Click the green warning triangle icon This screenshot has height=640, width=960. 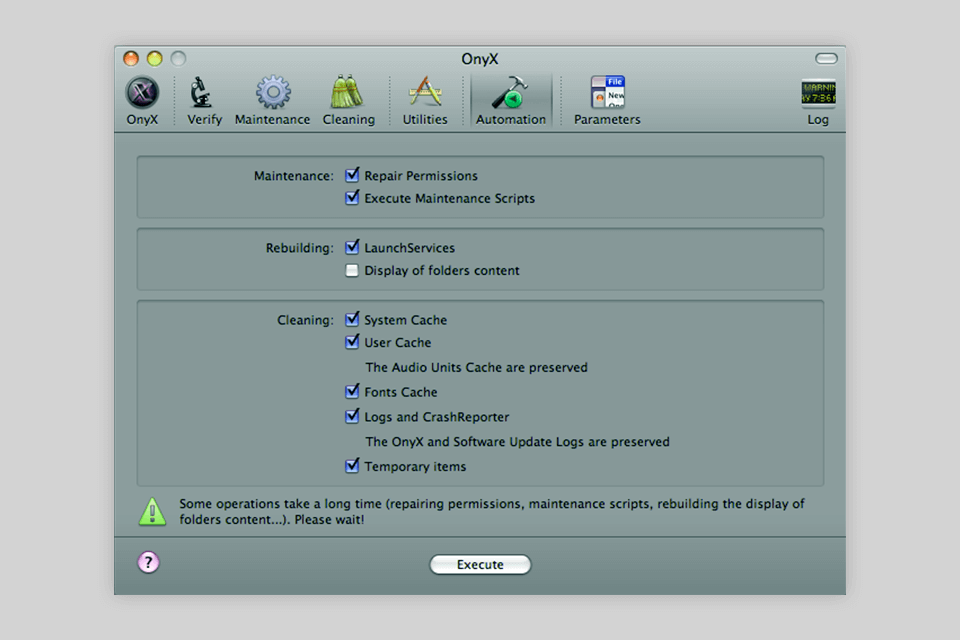tap(152, 512)
